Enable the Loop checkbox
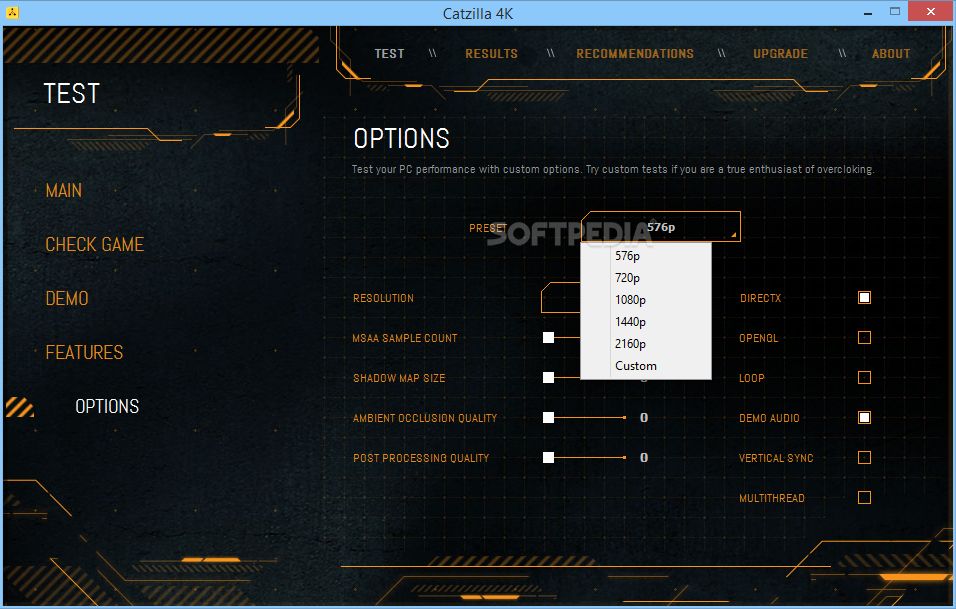This screenshot has height=609, width=956. pyautogui.click(x=864, y=377)
